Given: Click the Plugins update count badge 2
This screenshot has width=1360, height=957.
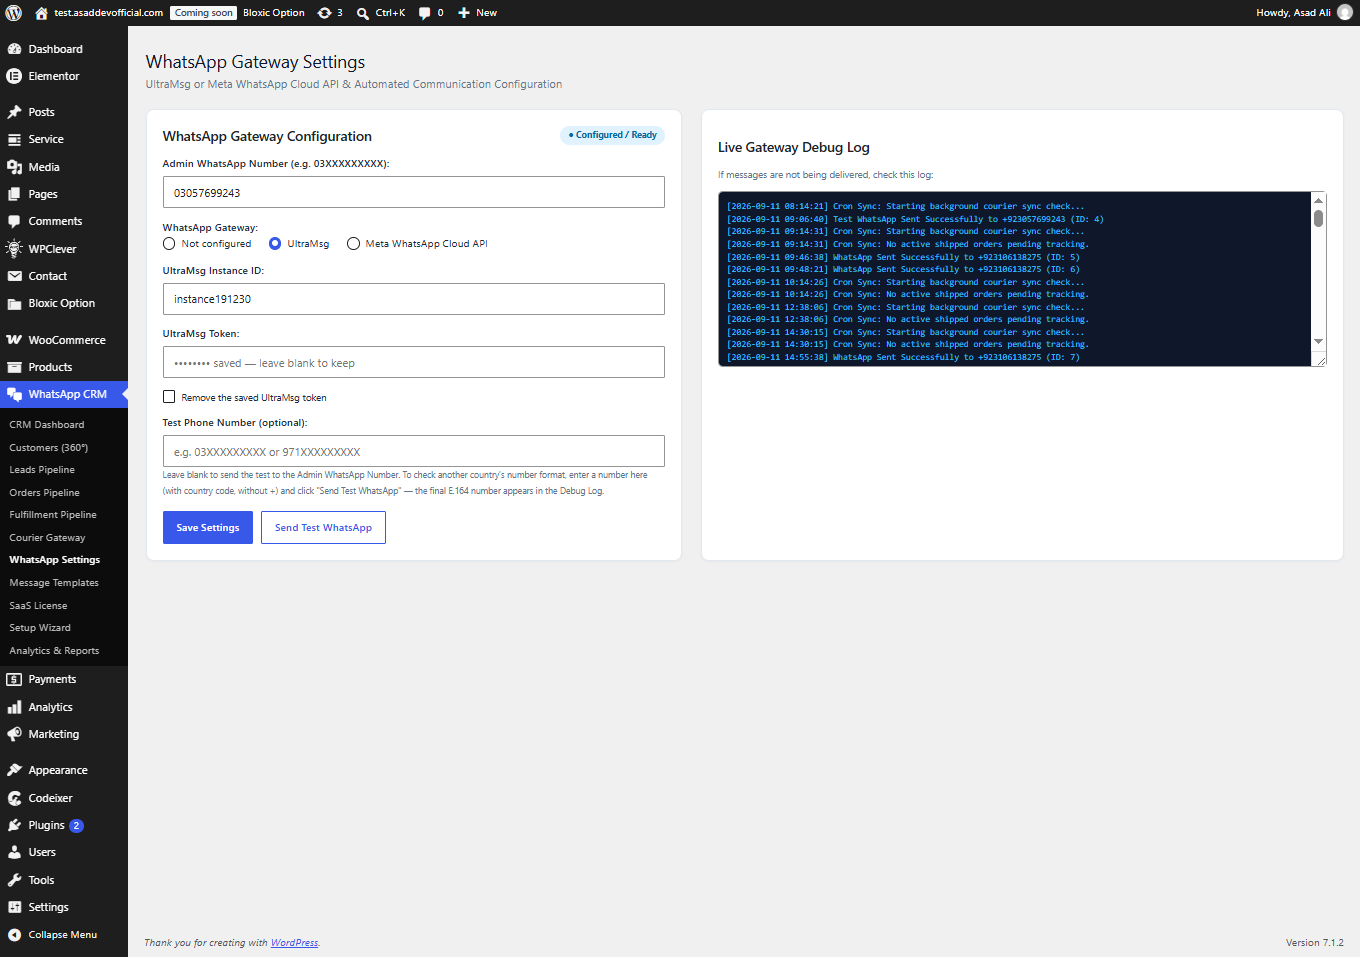Looking at the screenshot, I should (x=76, y=826).
